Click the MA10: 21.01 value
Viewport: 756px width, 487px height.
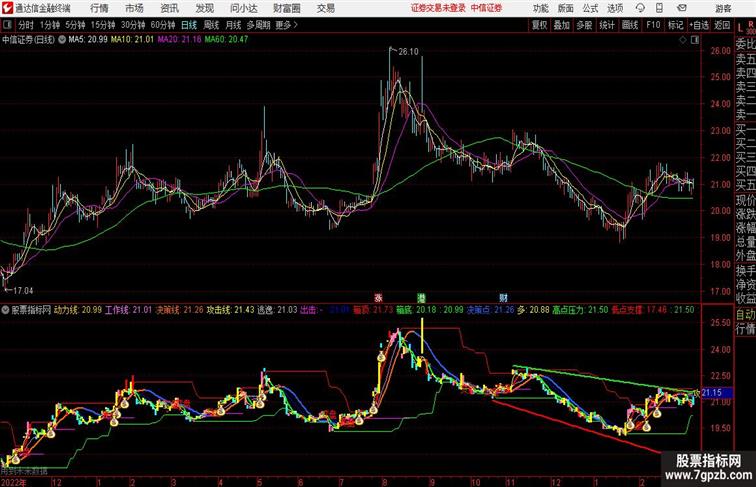(132, 40)
